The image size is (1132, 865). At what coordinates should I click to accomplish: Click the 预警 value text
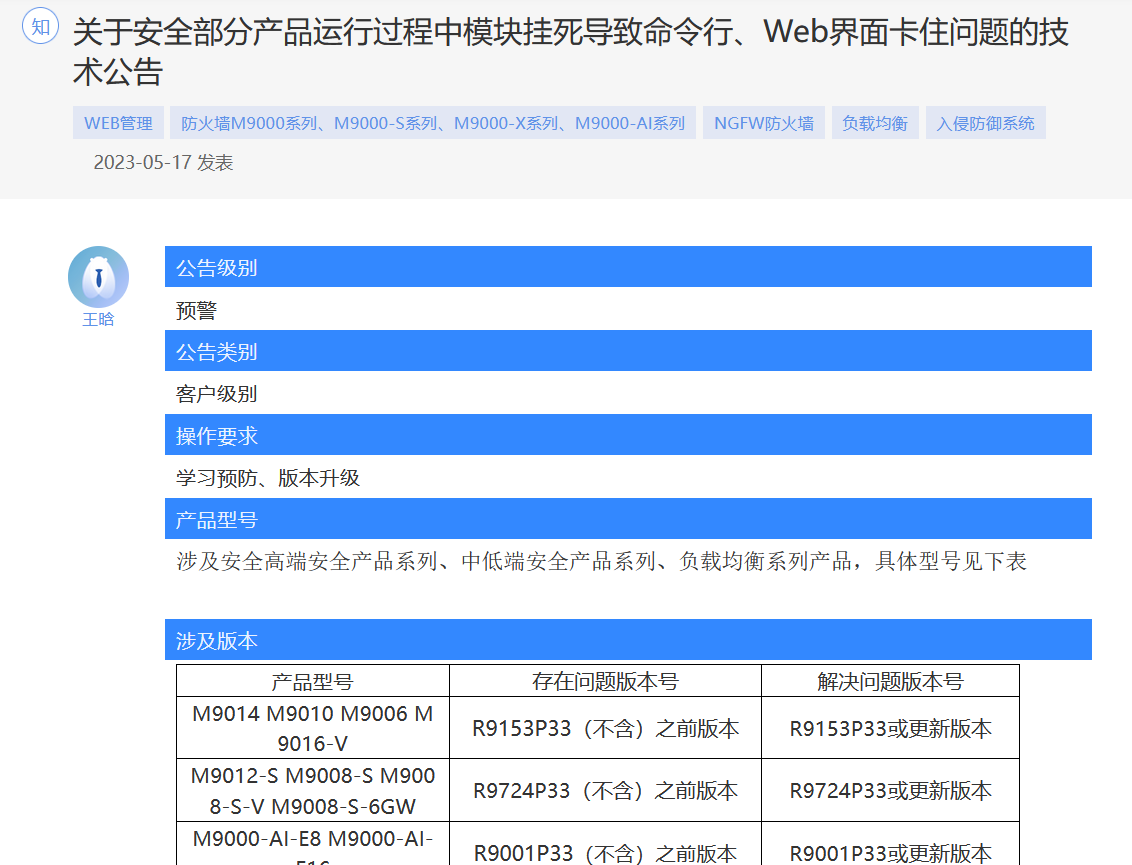[196, 310]
